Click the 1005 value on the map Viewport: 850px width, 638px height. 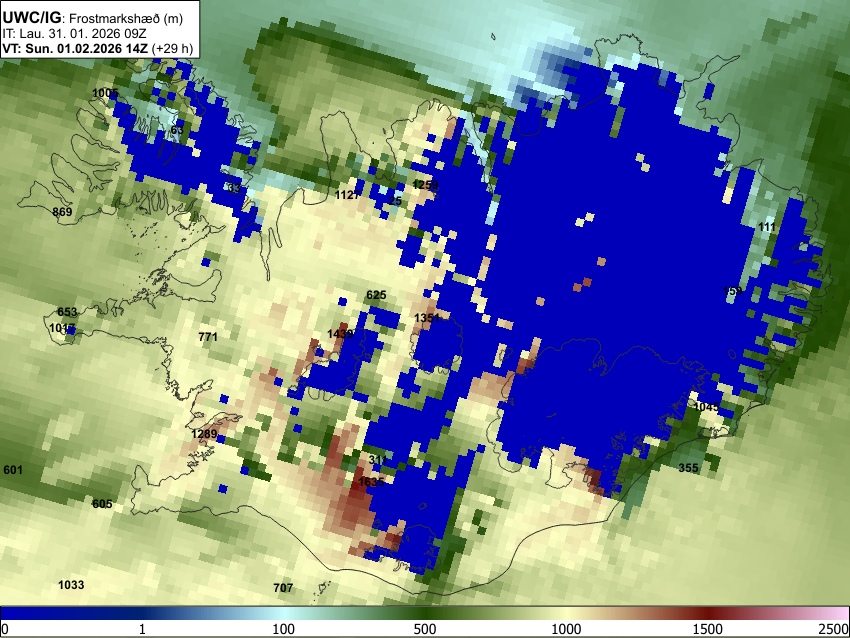[105, 93]
